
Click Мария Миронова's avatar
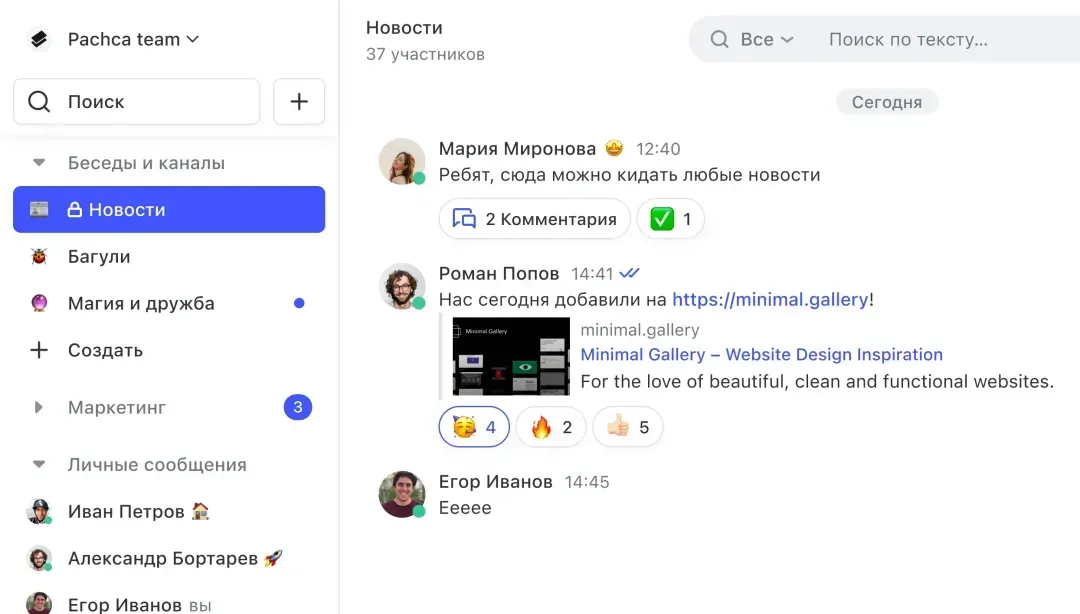click(x=402, y=161)
